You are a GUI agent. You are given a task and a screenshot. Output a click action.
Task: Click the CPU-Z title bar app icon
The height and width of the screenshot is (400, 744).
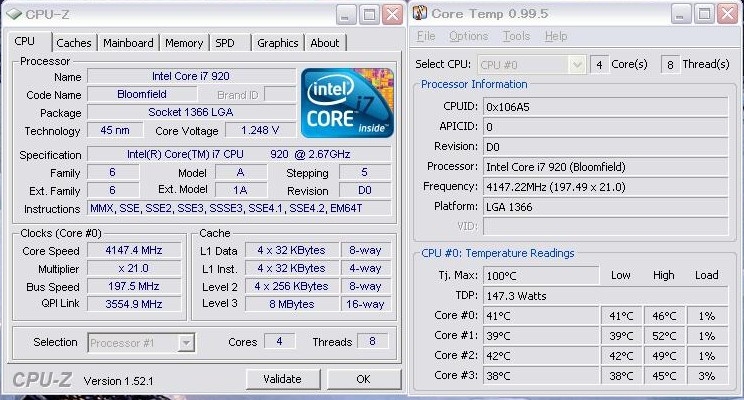pos(13,15)
